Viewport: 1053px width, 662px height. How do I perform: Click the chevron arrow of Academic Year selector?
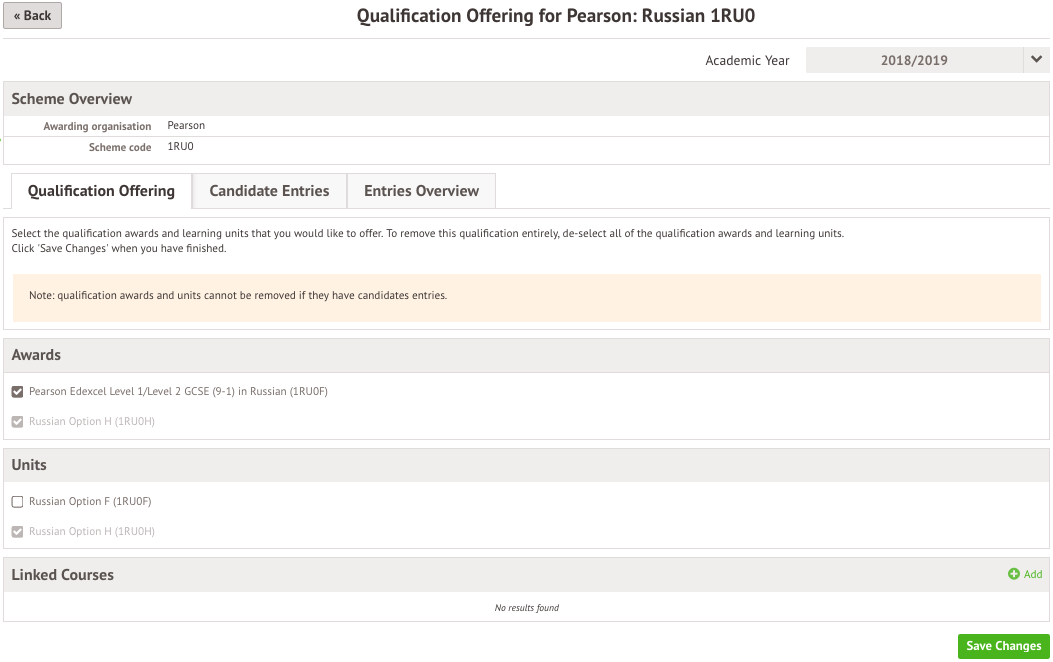(x=1036, y=60)
